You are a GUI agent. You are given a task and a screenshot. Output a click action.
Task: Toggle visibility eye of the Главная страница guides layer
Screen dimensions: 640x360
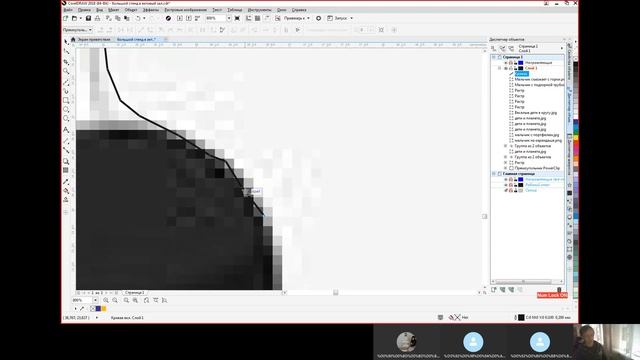click(506, 179)
